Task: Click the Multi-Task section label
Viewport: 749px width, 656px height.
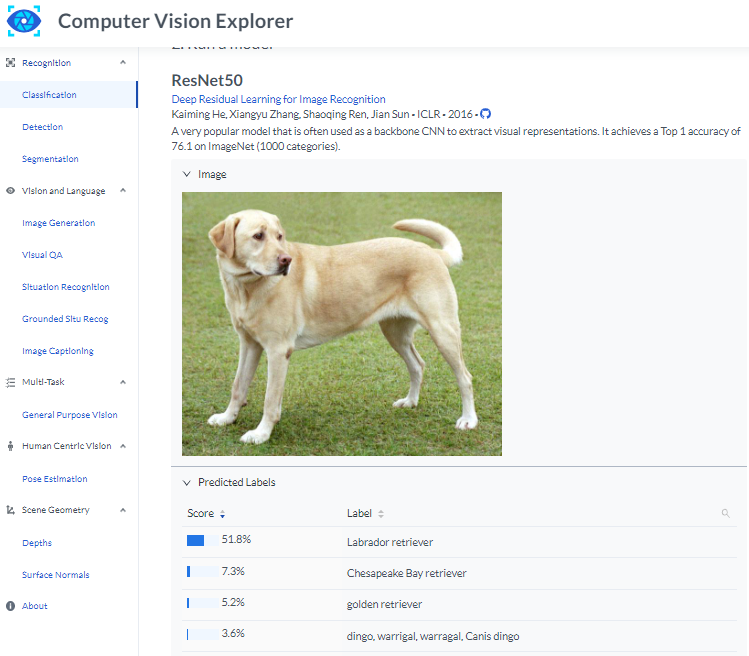Action: point(43,382)
